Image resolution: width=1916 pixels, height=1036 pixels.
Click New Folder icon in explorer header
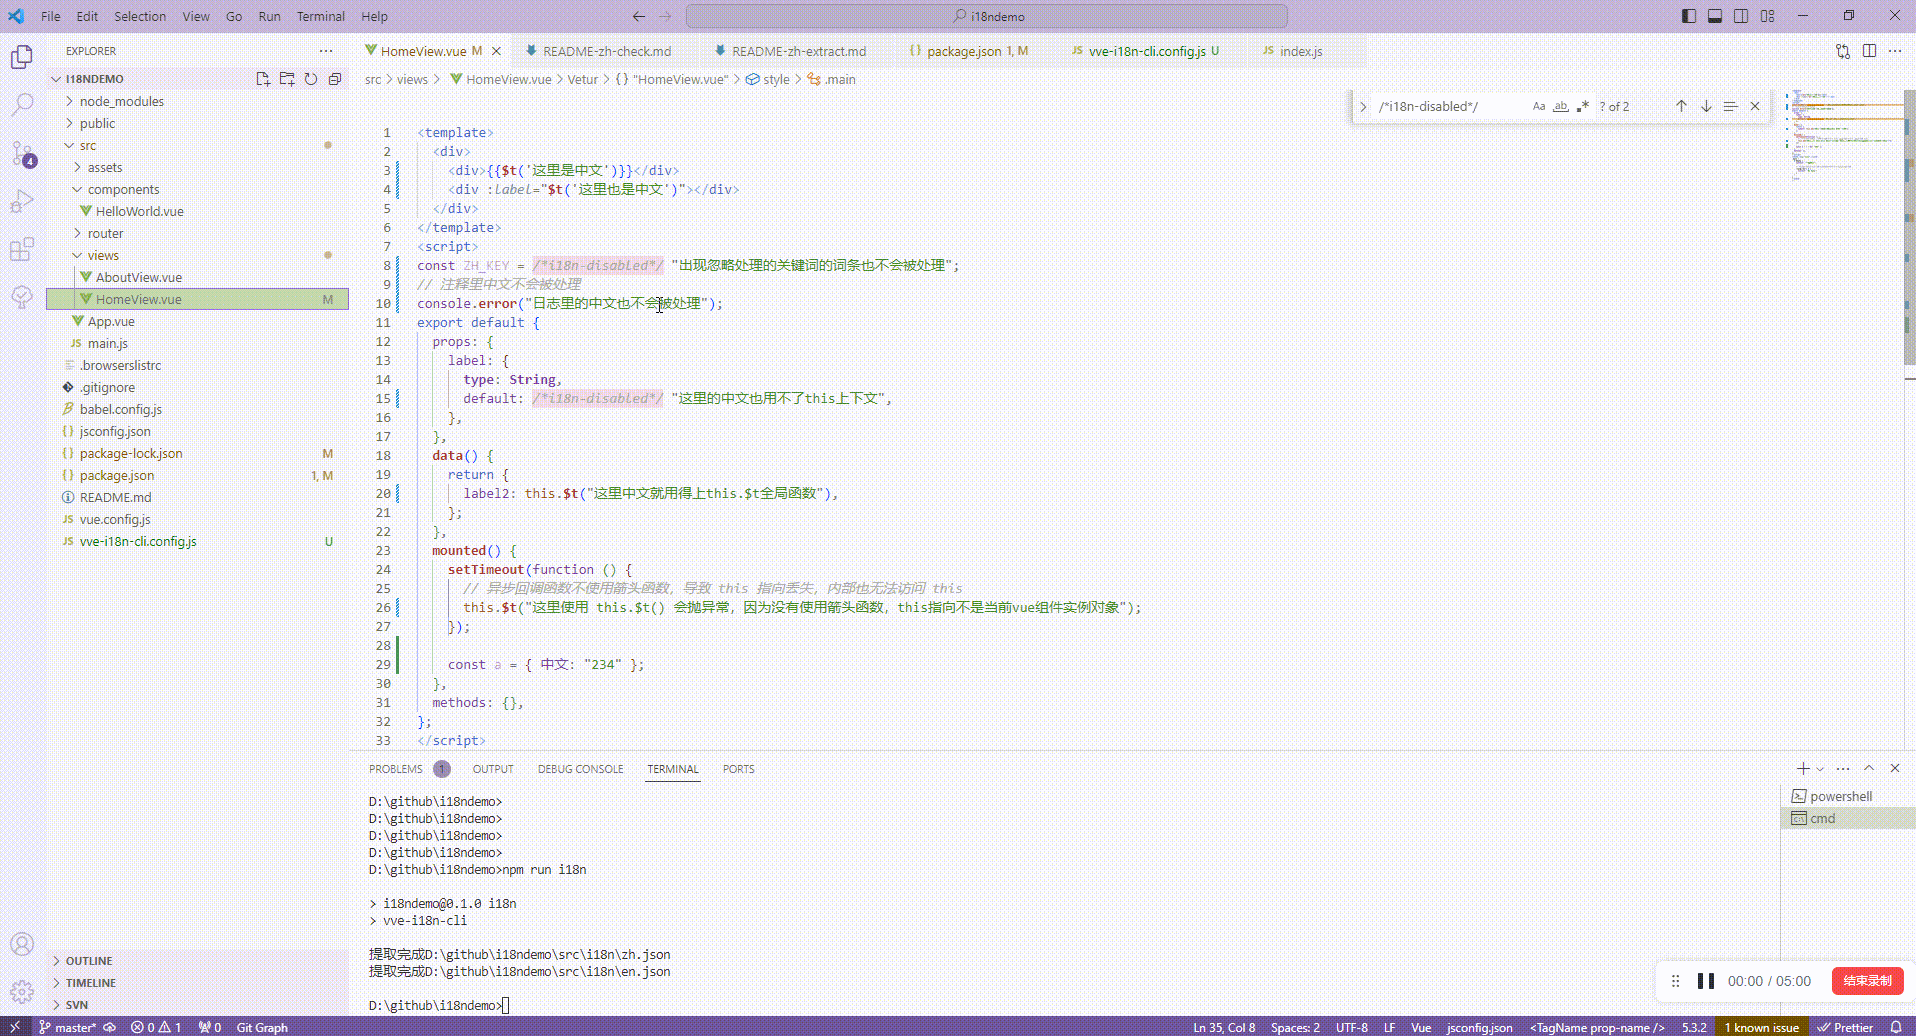click(287, 79)
